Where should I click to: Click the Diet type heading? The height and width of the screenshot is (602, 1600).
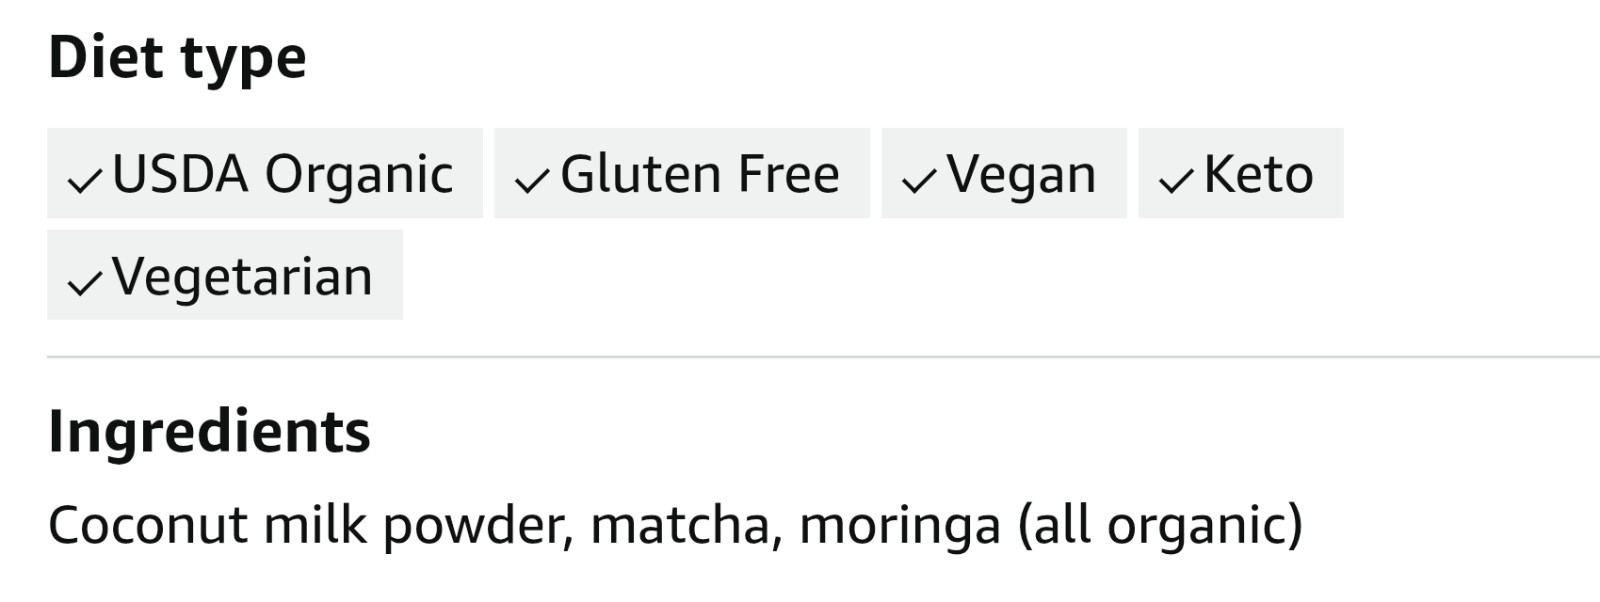pyautogui.click(x=177, y=60)
